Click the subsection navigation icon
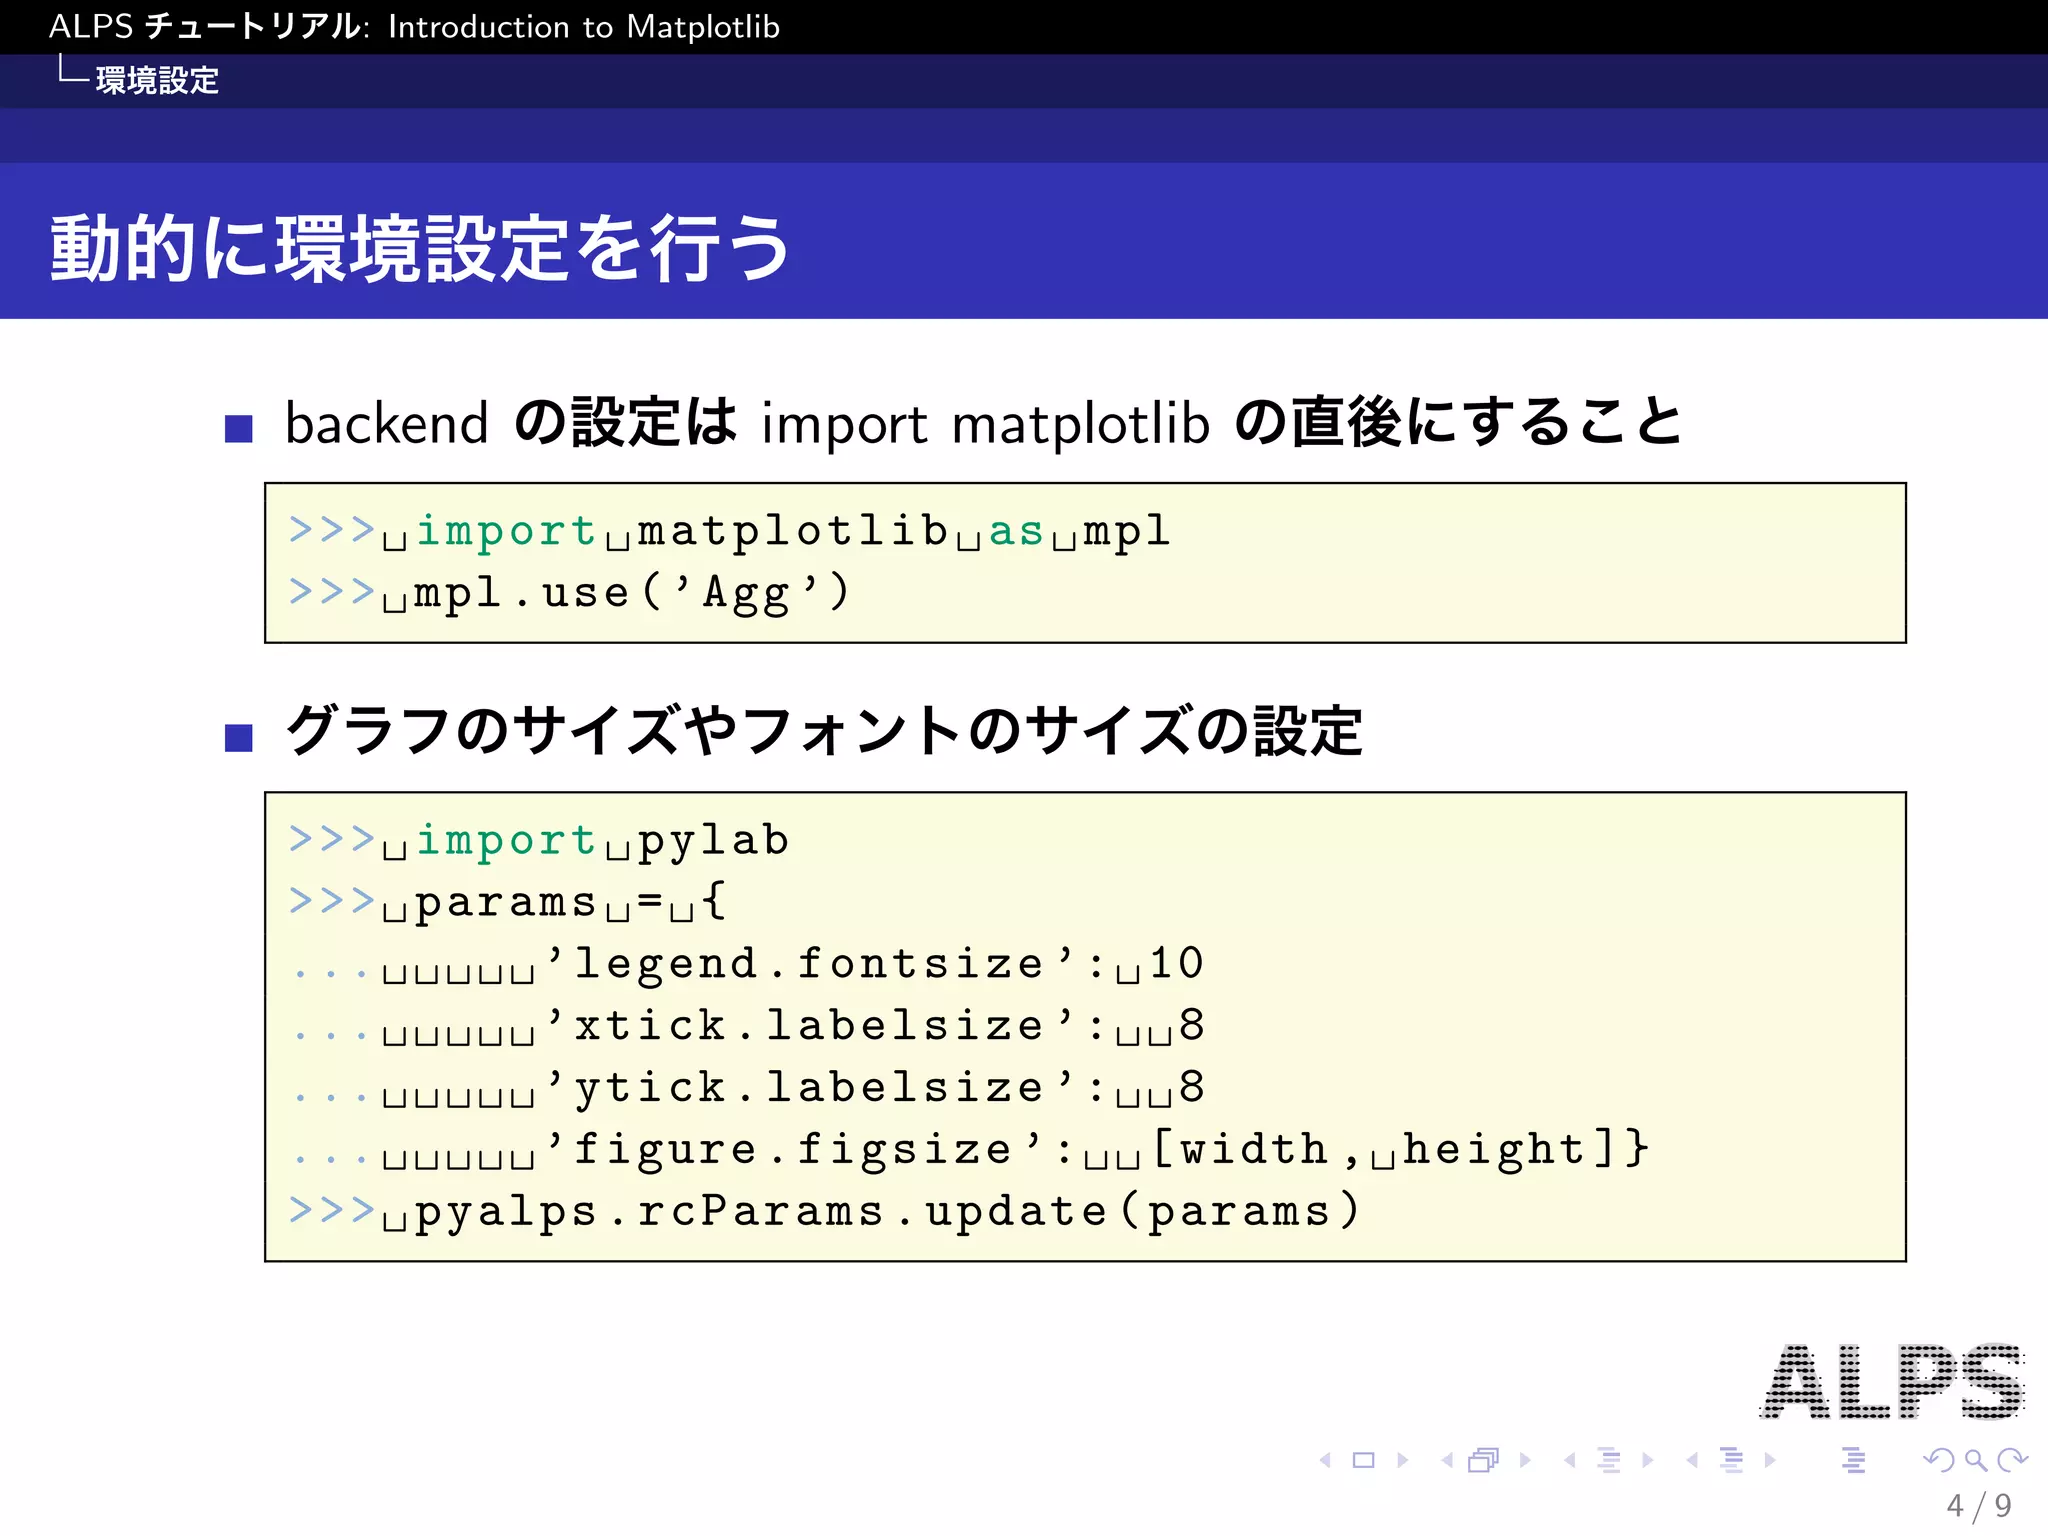Image resolution: width=2048 pixels, height=1536 pixels. click(1609, 1460)
